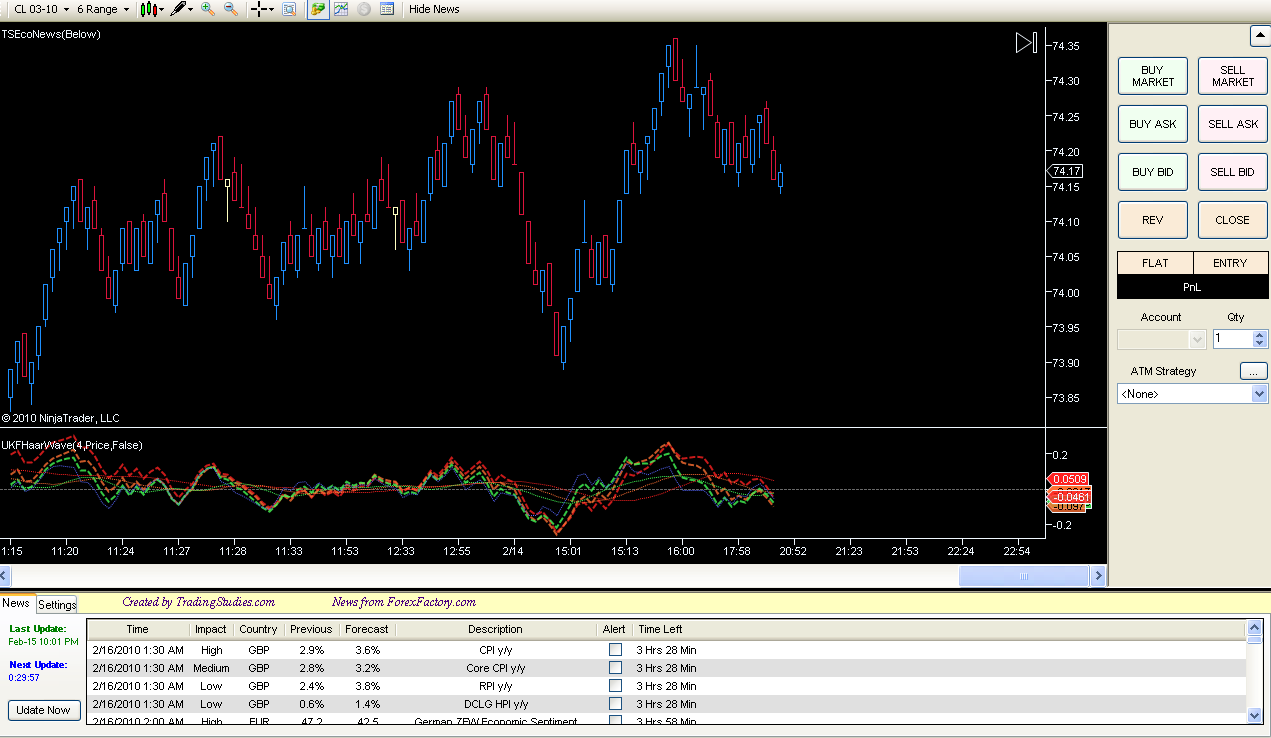
Task: Click chart scrollbar left arrow
Action: coord(5,576)
